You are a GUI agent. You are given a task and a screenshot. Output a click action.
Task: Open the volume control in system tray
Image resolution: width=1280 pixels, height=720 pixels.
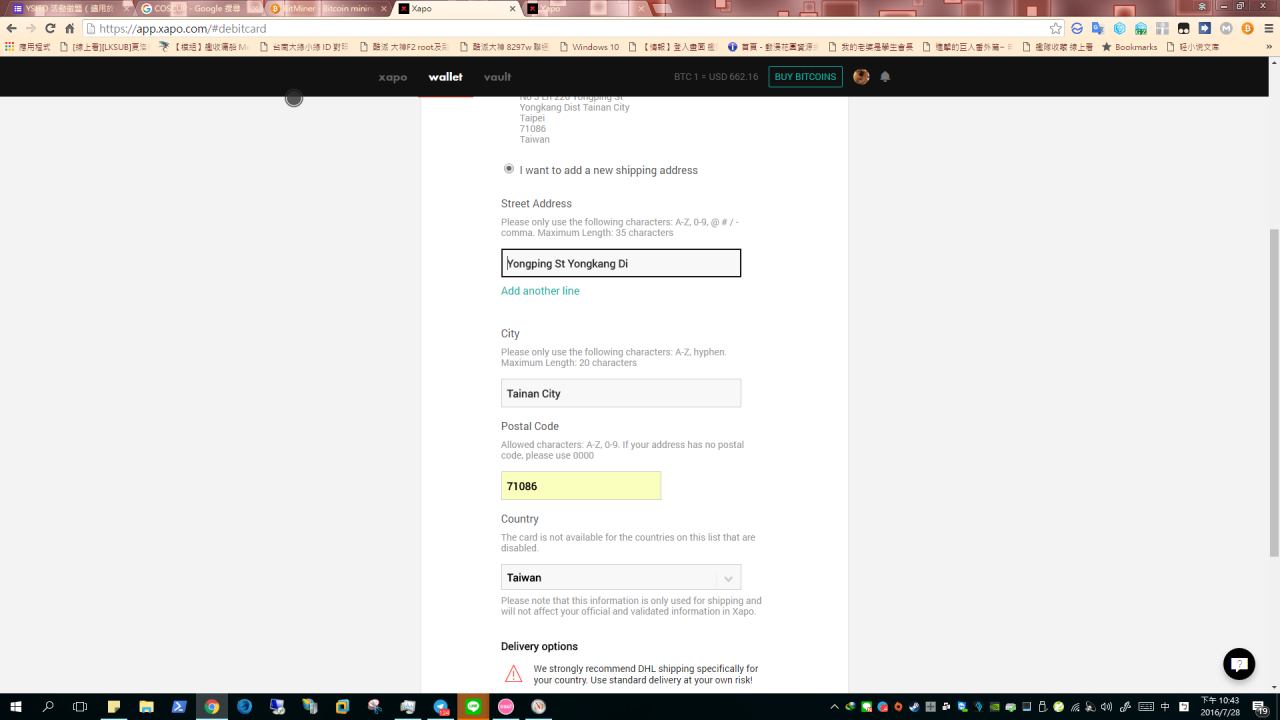(x=1105, y=707)
